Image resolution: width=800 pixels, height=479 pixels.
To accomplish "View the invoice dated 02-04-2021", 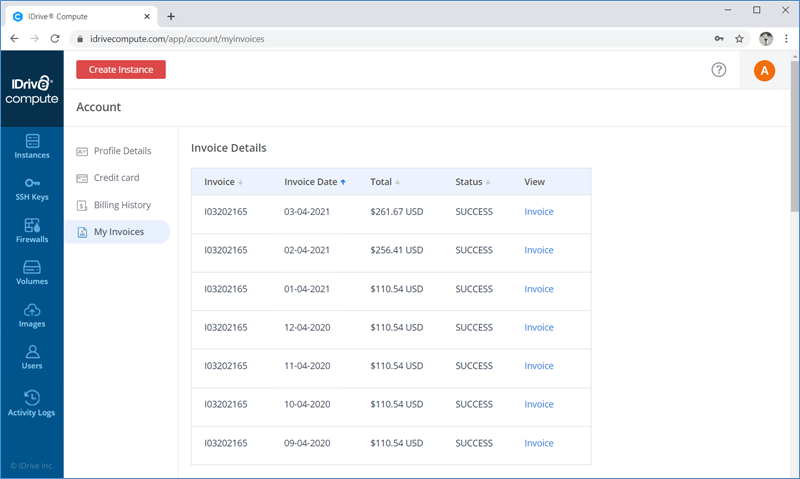I will [x=539, y=250].
